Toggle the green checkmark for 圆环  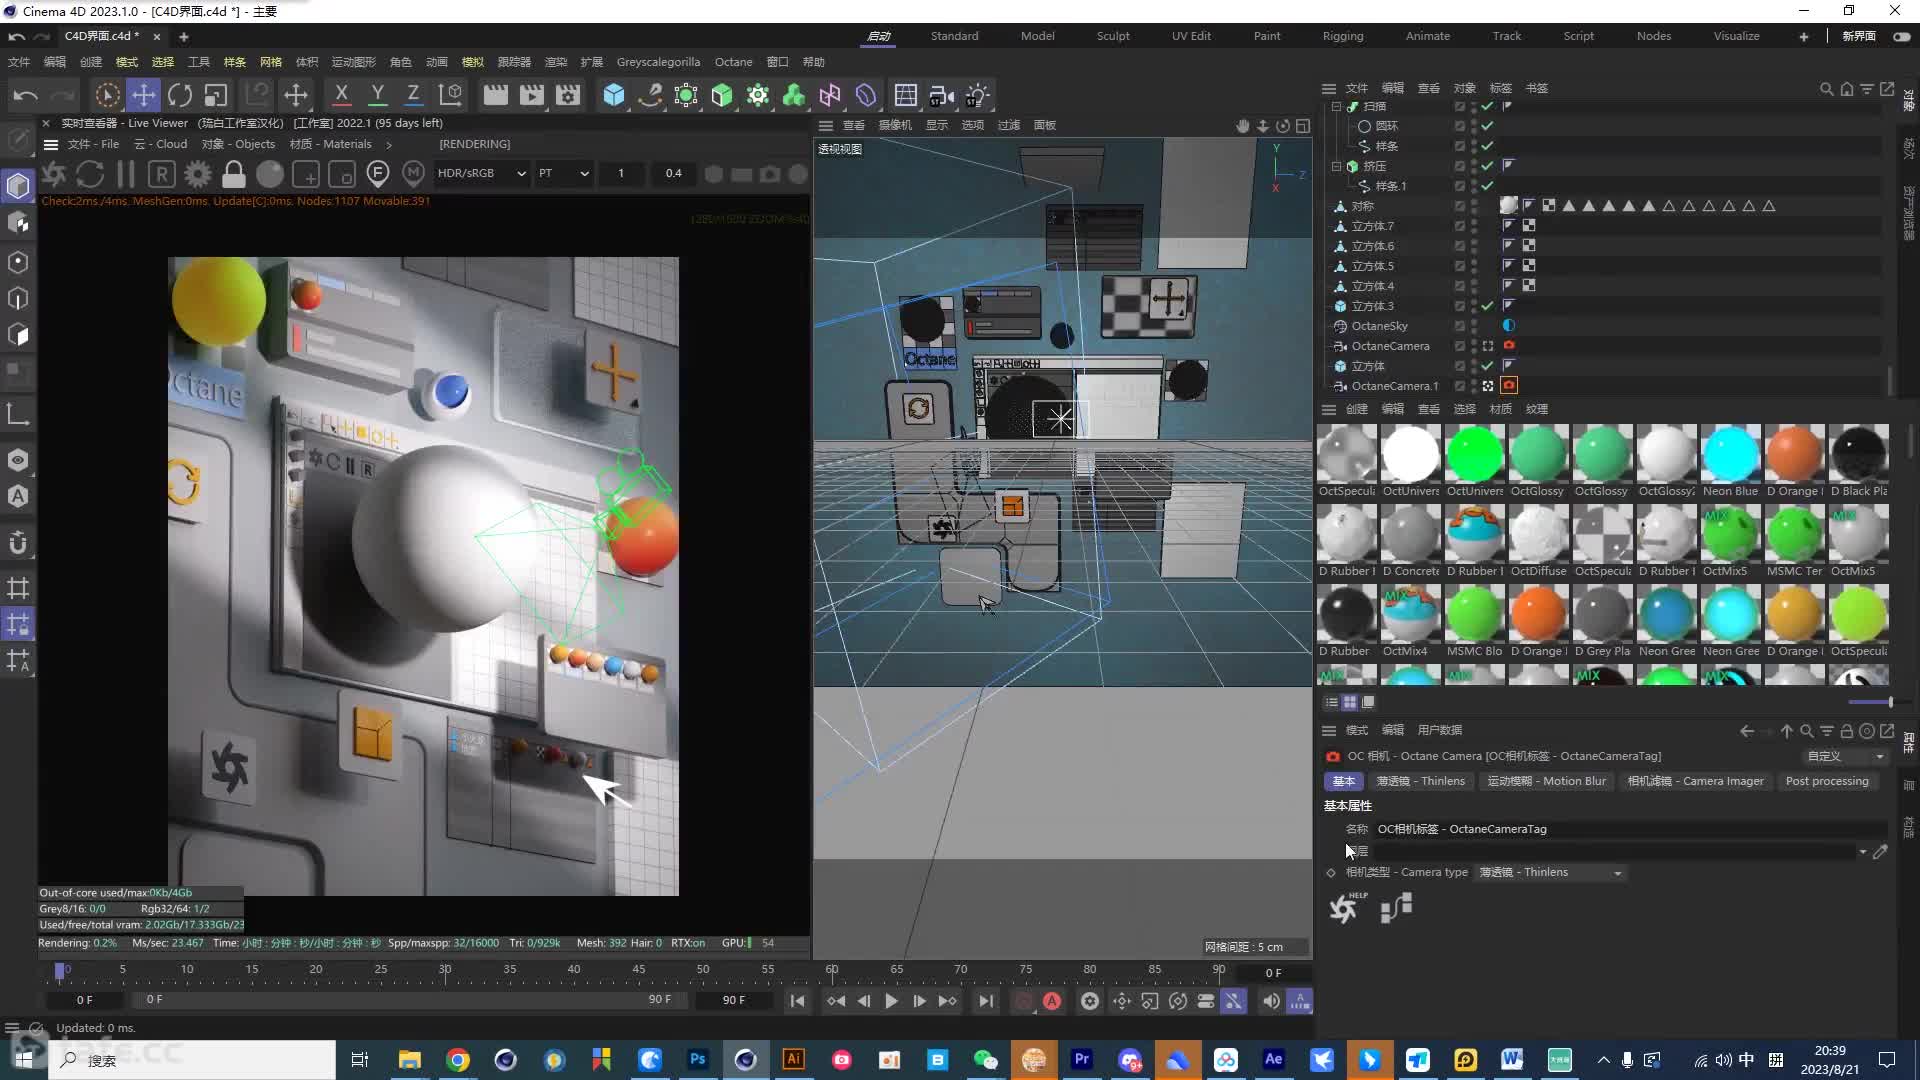[x=1487, y=126]
